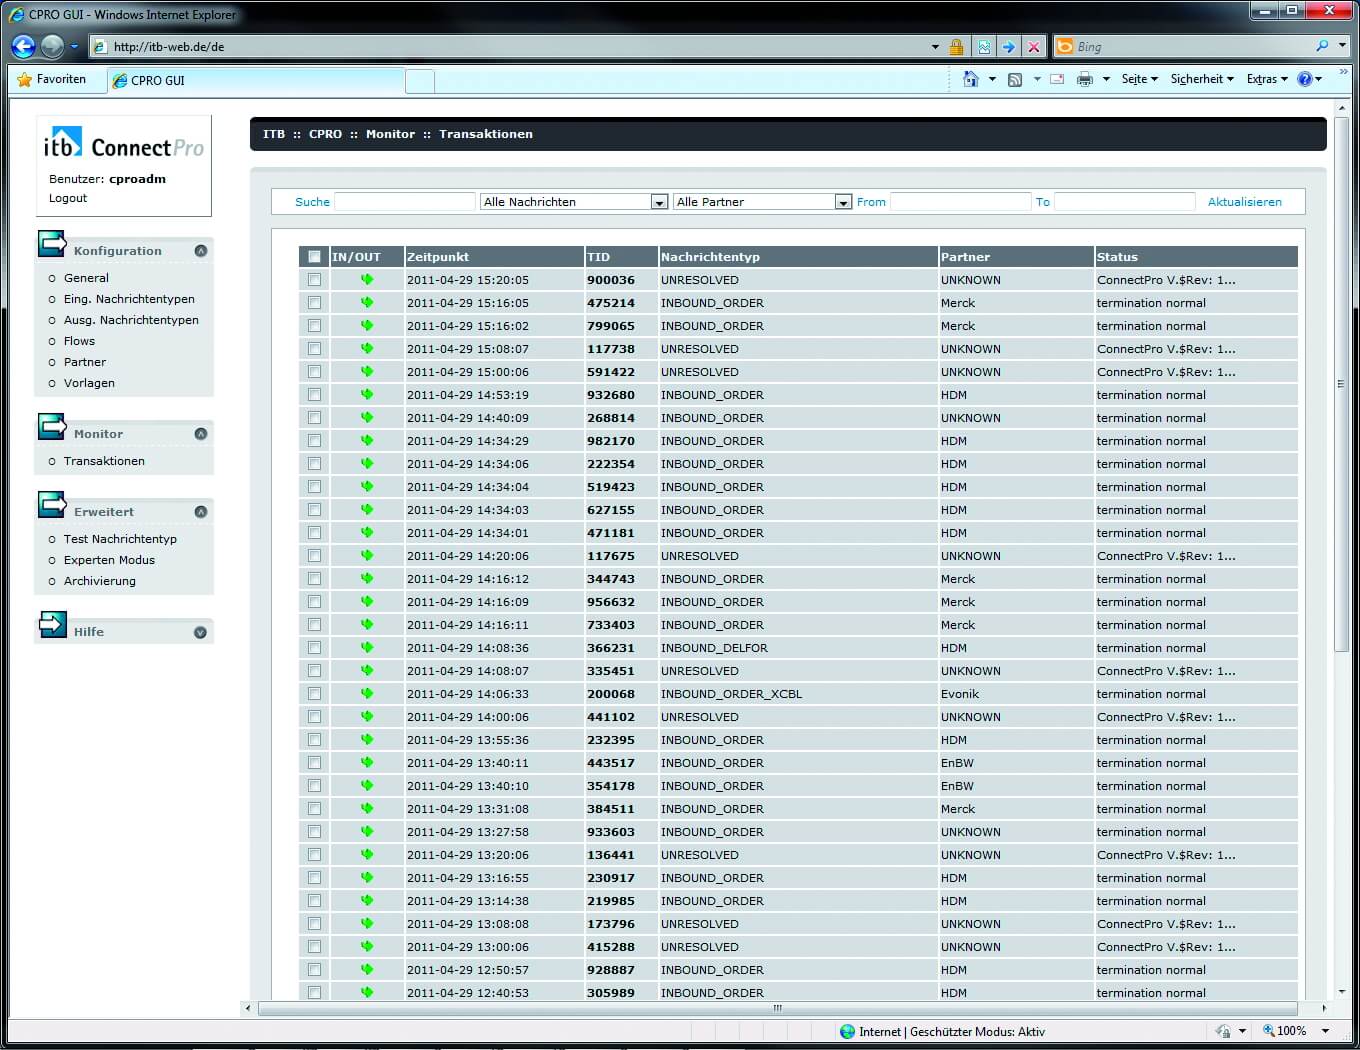Open the Archivierung link
Screen dimensions: 1360x1050
pyautogui.click(x=100, y=581)
